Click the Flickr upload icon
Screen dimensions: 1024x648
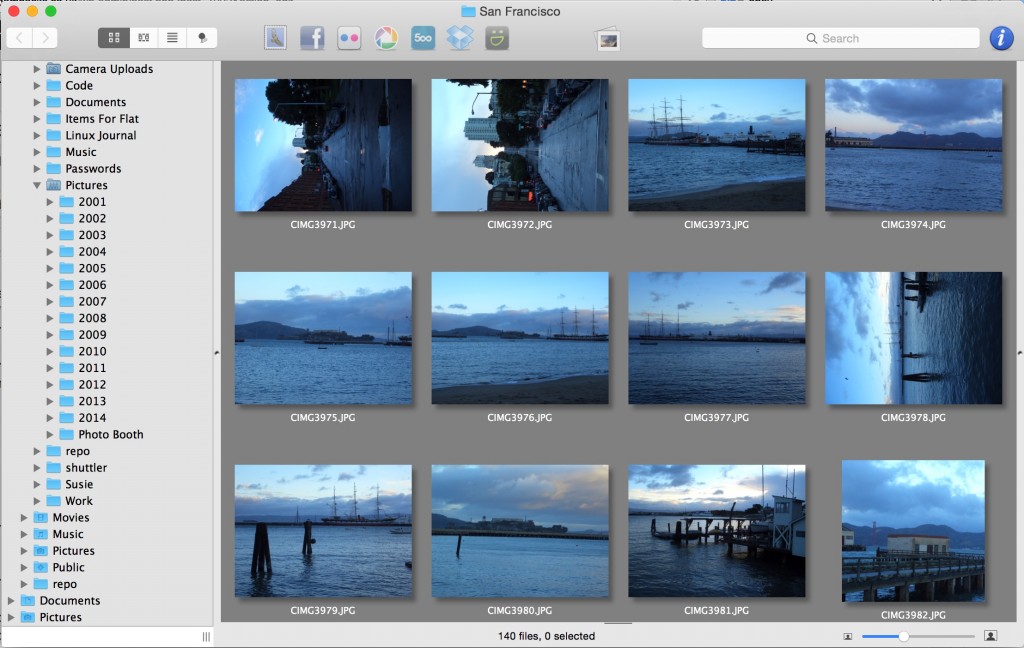click(349, 38)
